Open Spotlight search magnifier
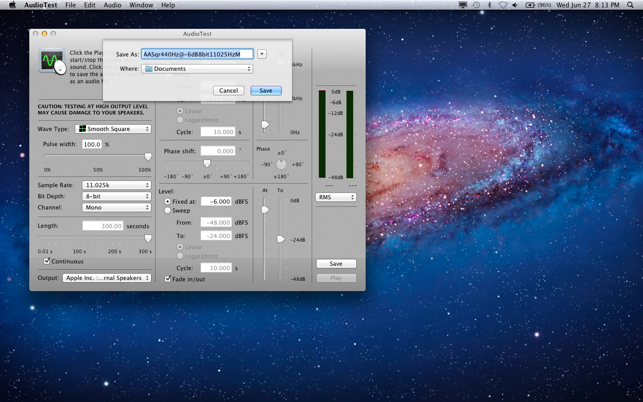643x402 pixels. 630,5
